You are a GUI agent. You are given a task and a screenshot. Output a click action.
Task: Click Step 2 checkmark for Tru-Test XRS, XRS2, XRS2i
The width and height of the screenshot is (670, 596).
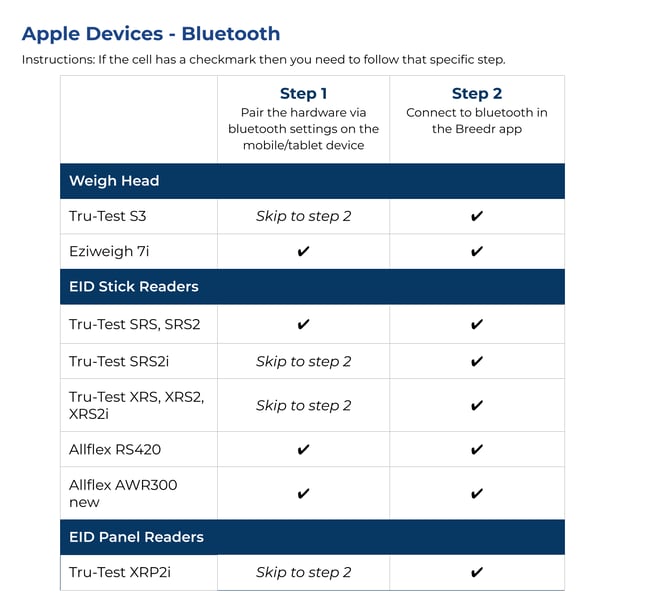point(477,406)
